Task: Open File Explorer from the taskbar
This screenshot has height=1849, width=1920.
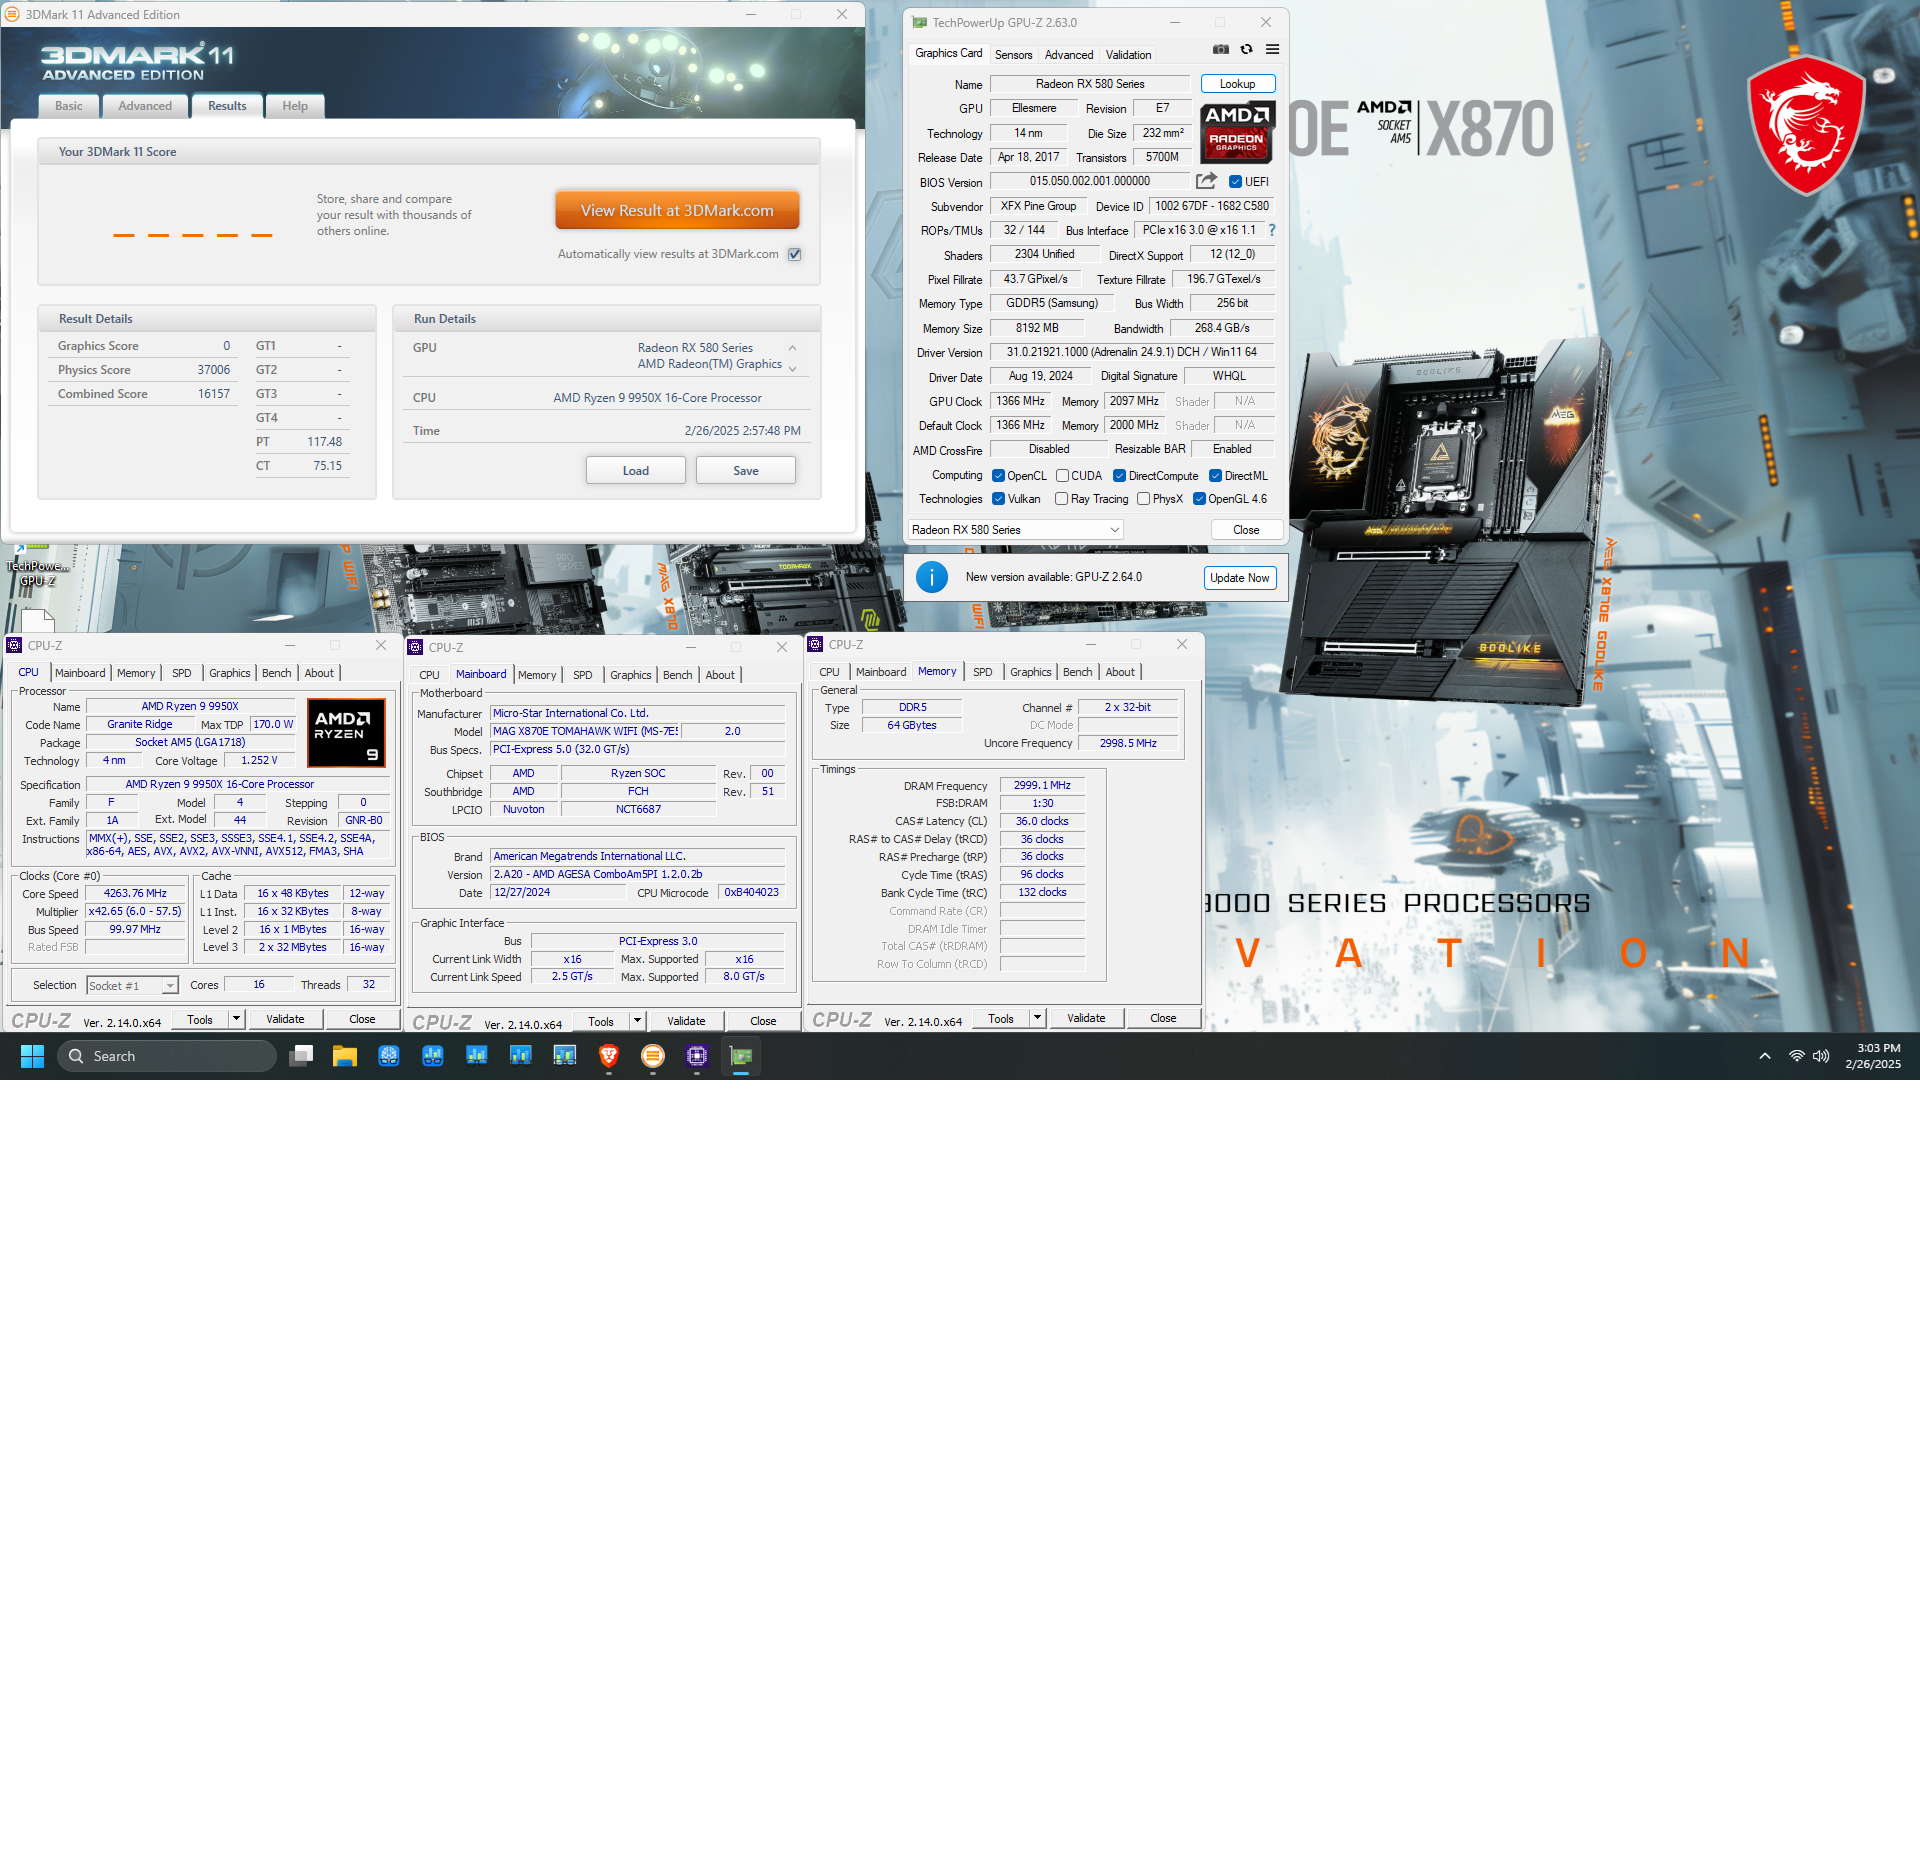Action: (345, 1056)
